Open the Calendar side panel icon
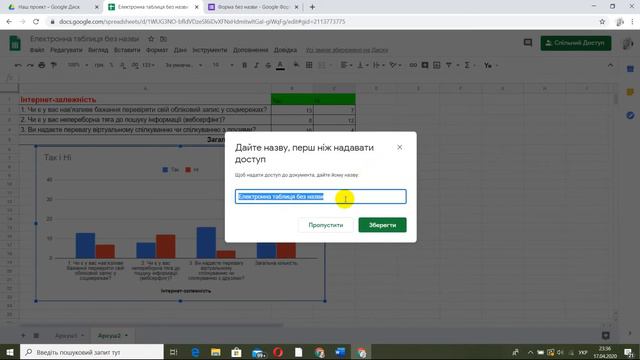This screenshot has height=360, width=640. 630,69
